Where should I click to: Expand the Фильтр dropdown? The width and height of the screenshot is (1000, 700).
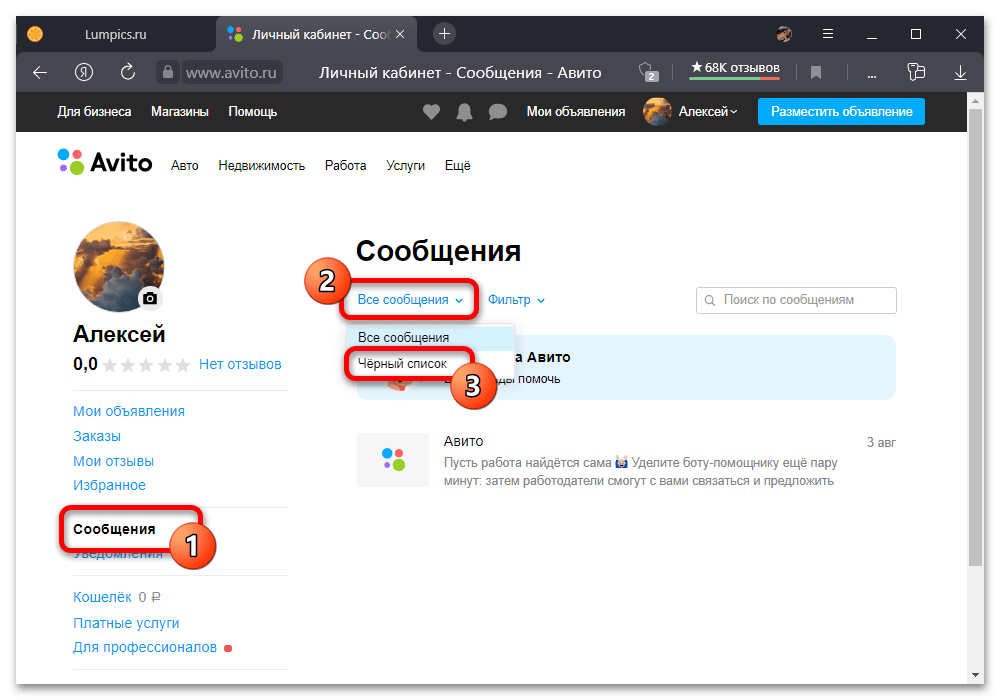pyautogui.click(x=516, y=299)
